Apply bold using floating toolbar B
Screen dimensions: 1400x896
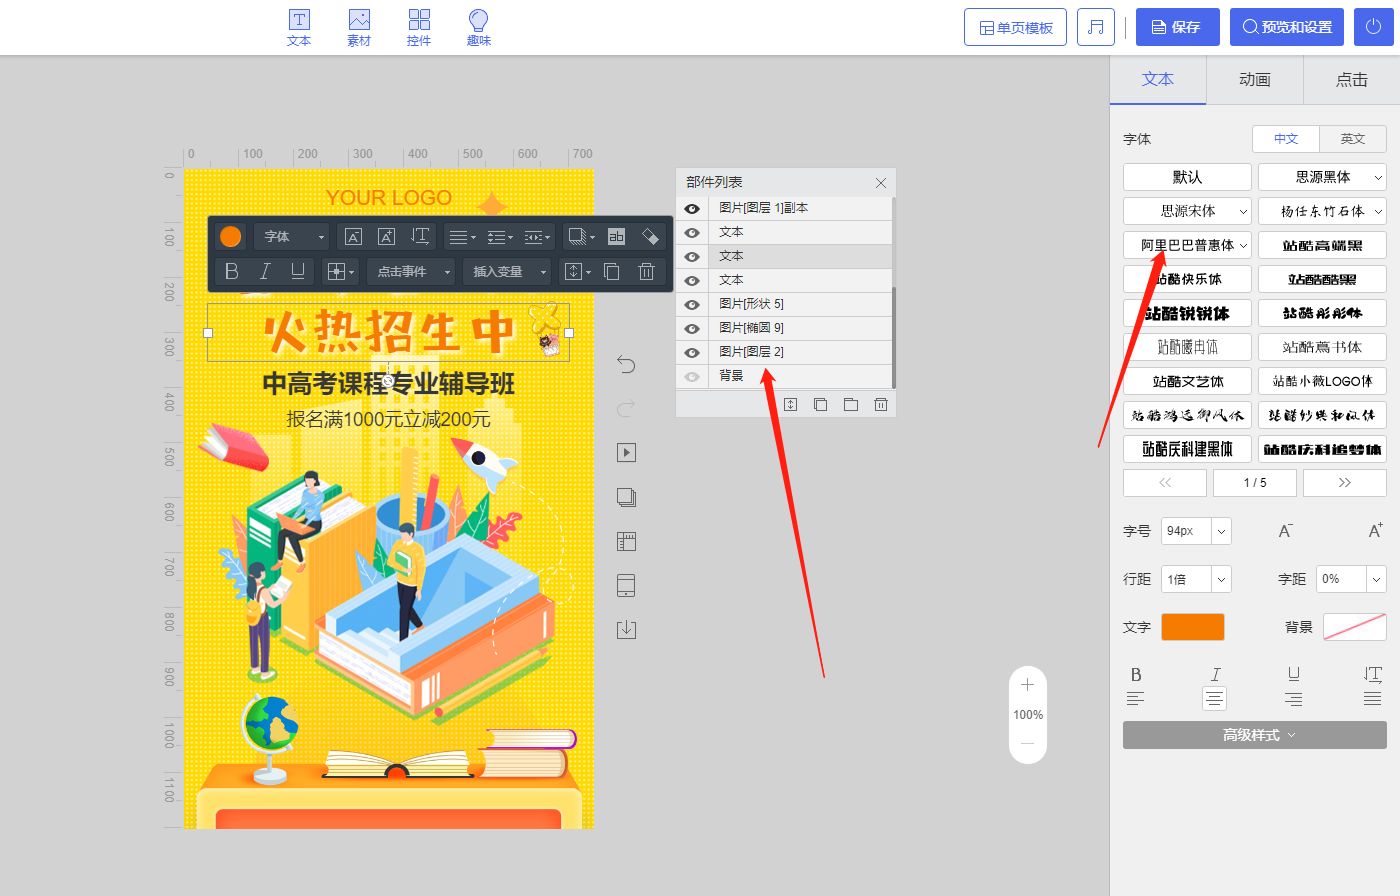click(231, 271)
